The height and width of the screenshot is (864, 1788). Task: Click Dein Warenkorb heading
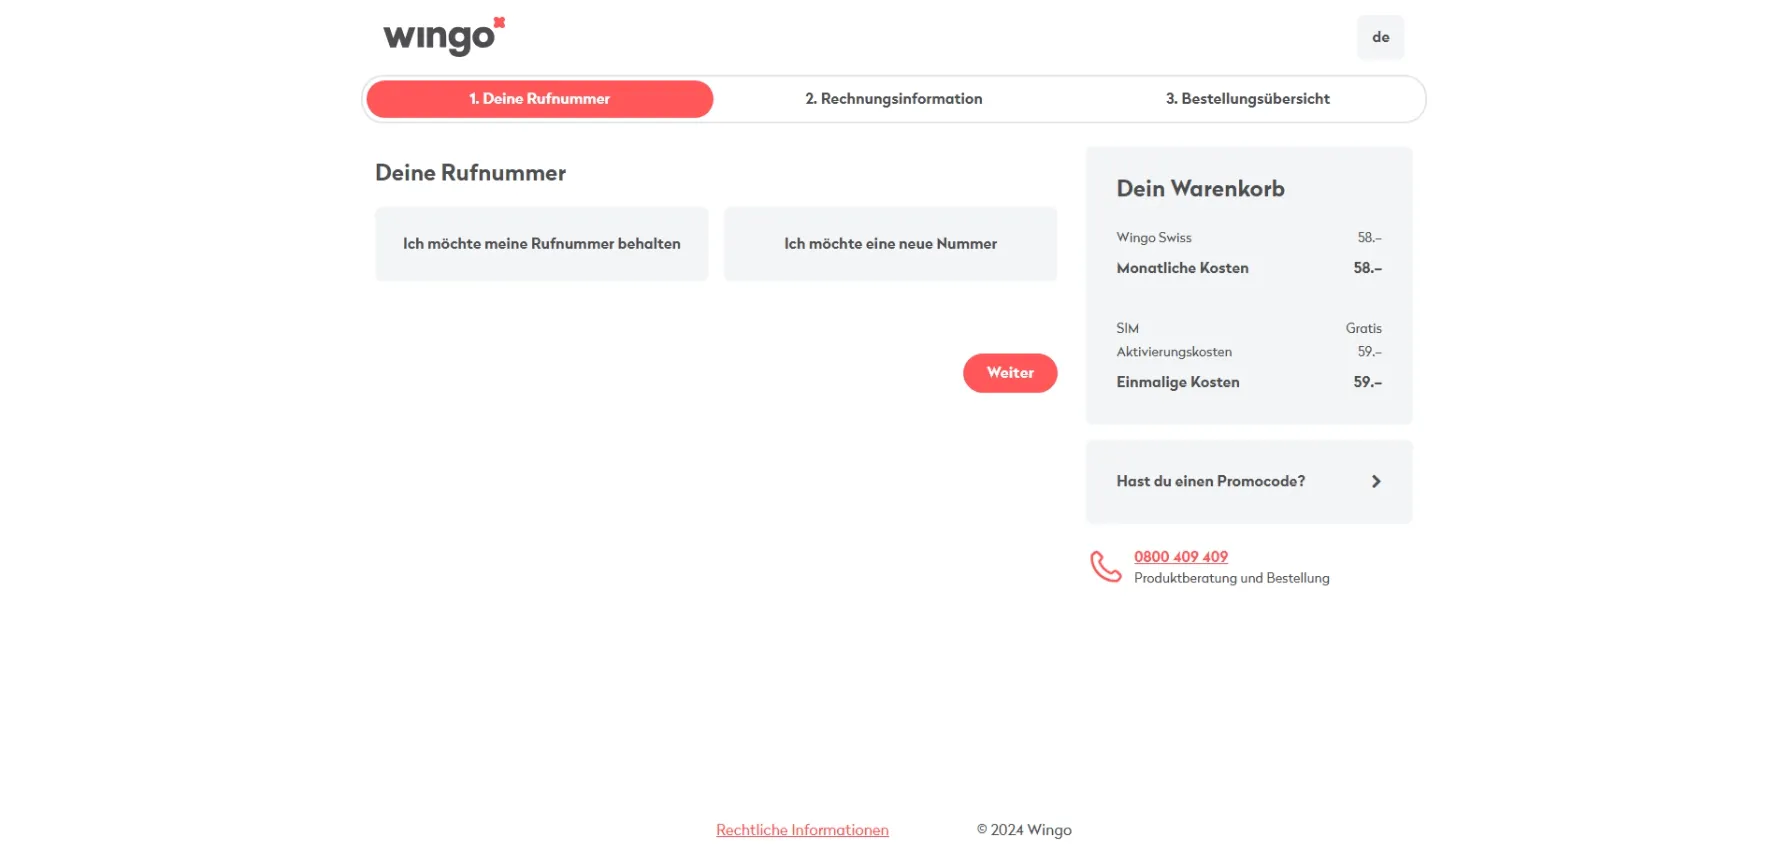pos(1200,189)
